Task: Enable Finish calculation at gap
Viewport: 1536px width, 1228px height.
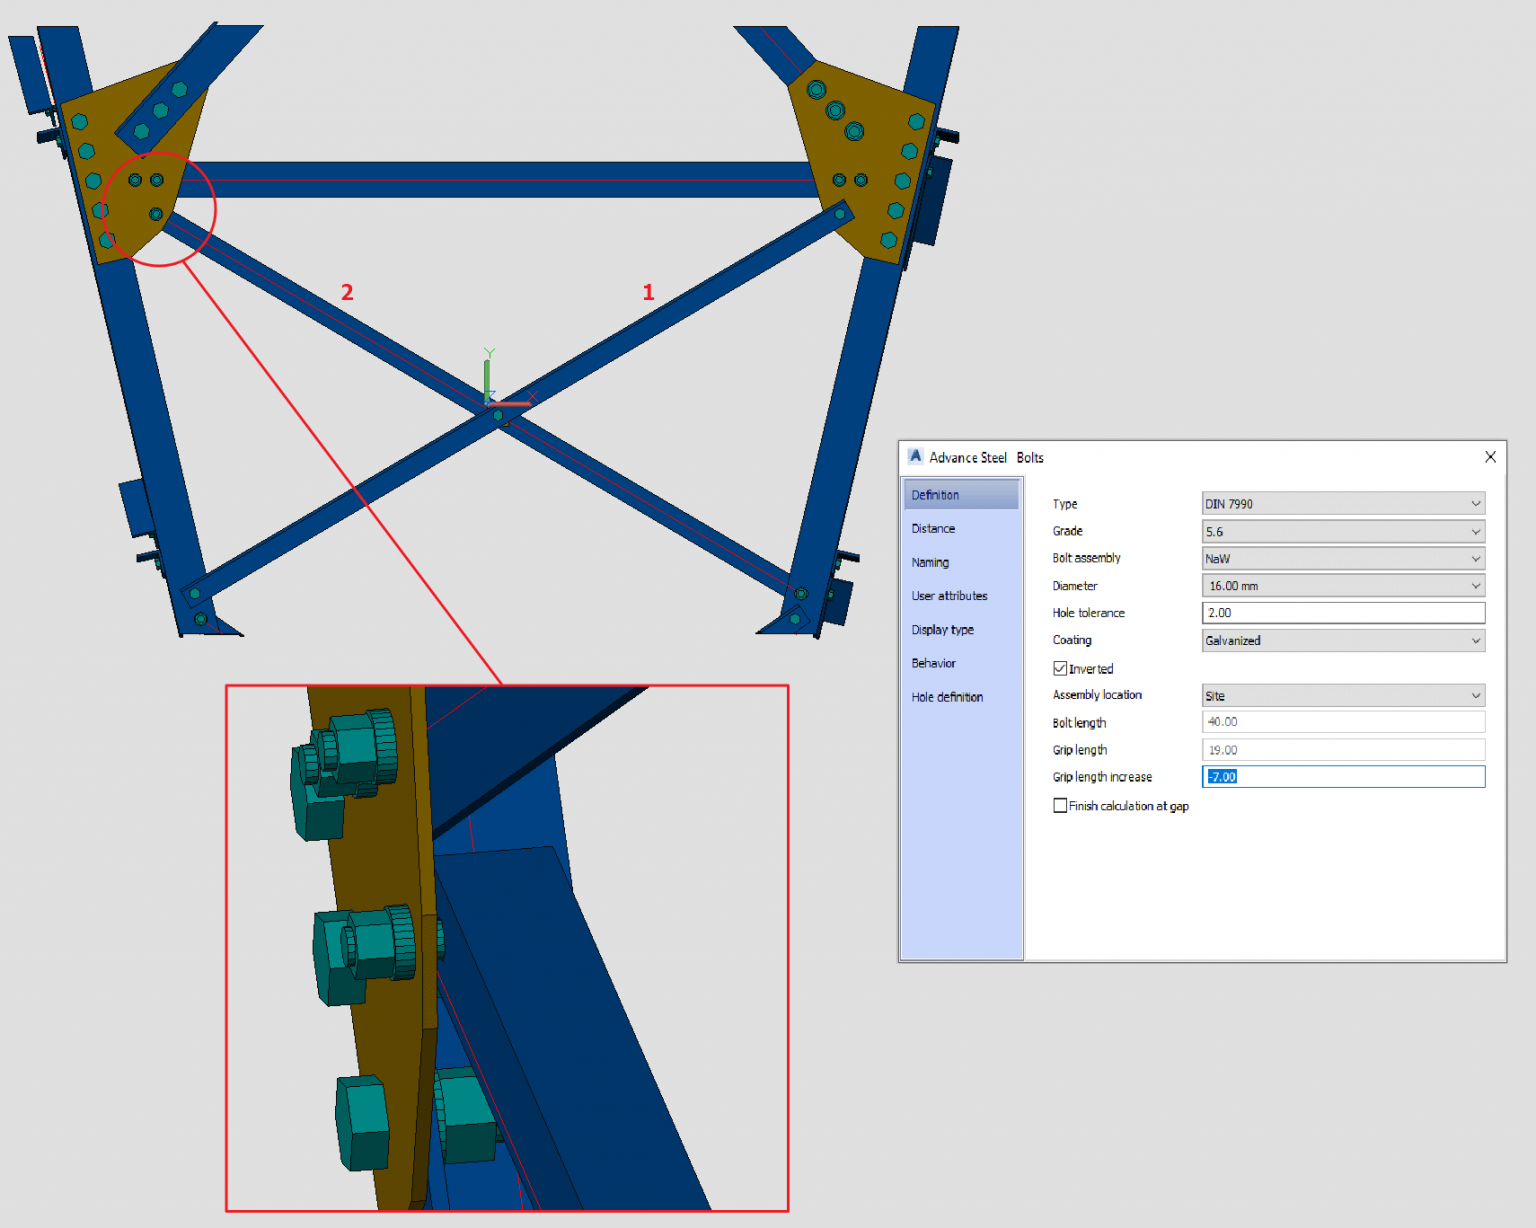Action: click(1060, 805)
